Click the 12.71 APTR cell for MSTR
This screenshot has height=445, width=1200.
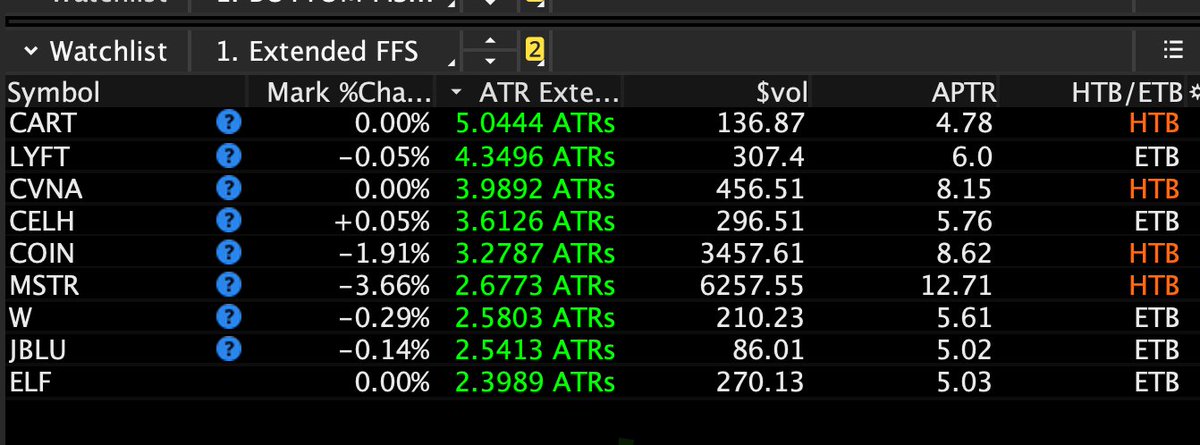point(957,285)
